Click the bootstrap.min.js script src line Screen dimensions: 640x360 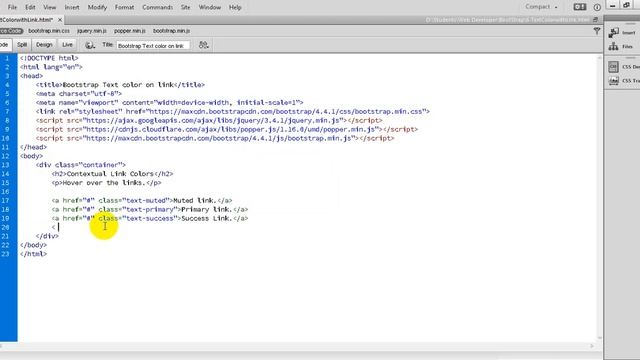(215, 138)
